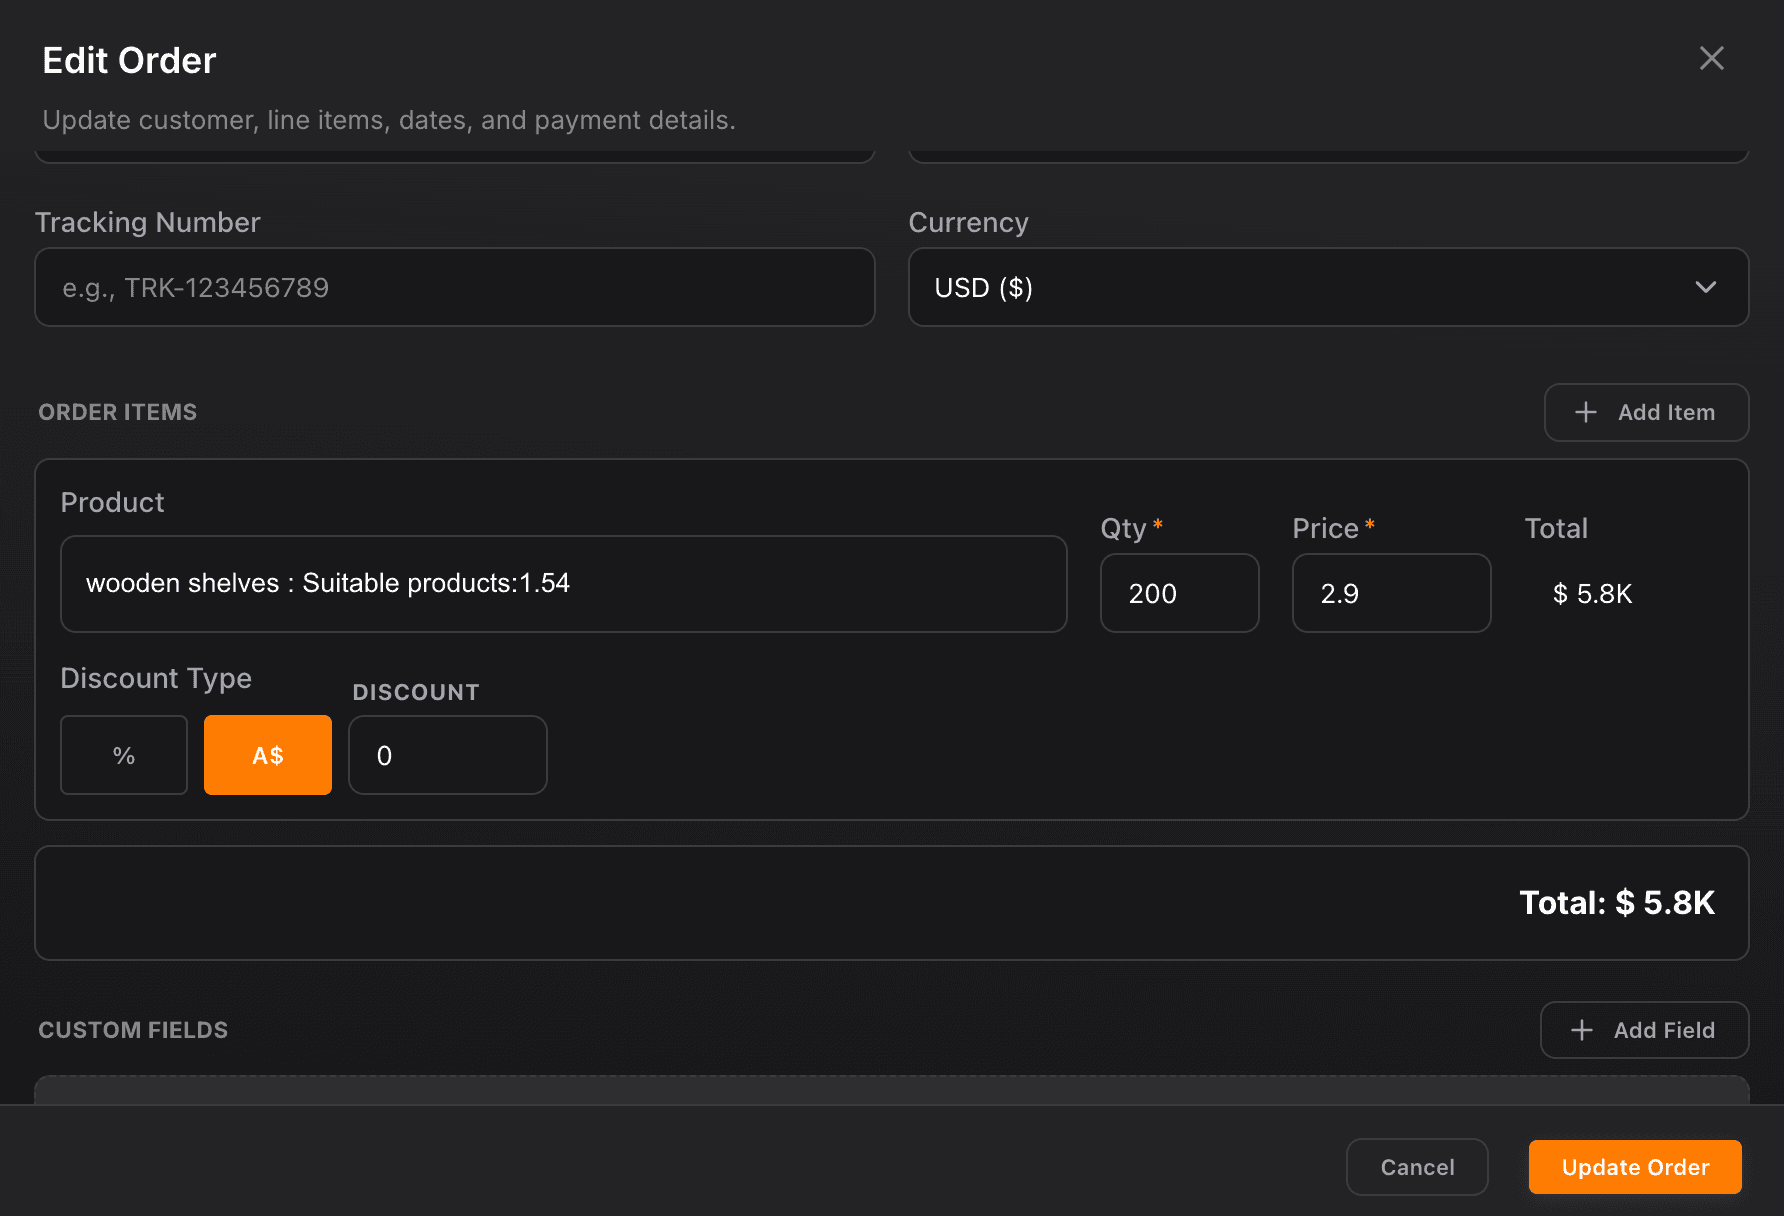Add a custom field
The height and width of the screenshot is (1216, 1784).
pos(1644,1030)
